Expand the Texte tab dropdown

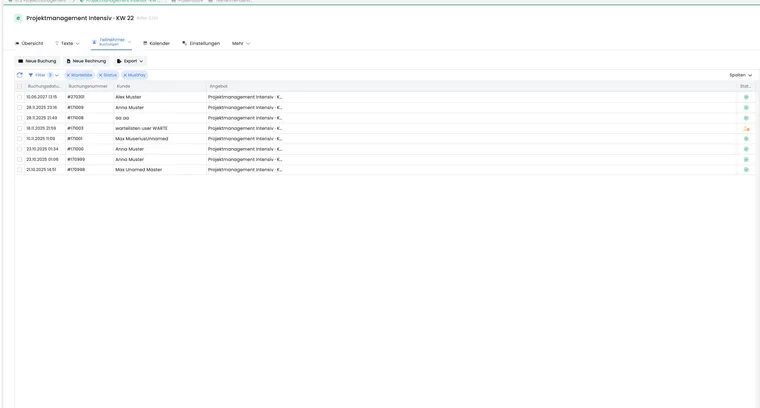pyautogui.click(x=78, y=44)
